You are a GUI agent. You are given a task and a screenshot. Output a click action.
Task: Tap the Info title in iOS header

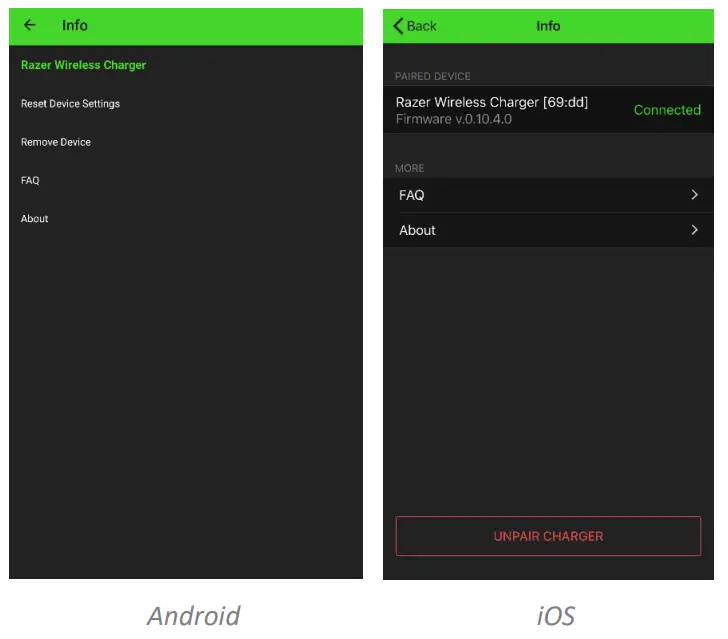click(548, 26)
